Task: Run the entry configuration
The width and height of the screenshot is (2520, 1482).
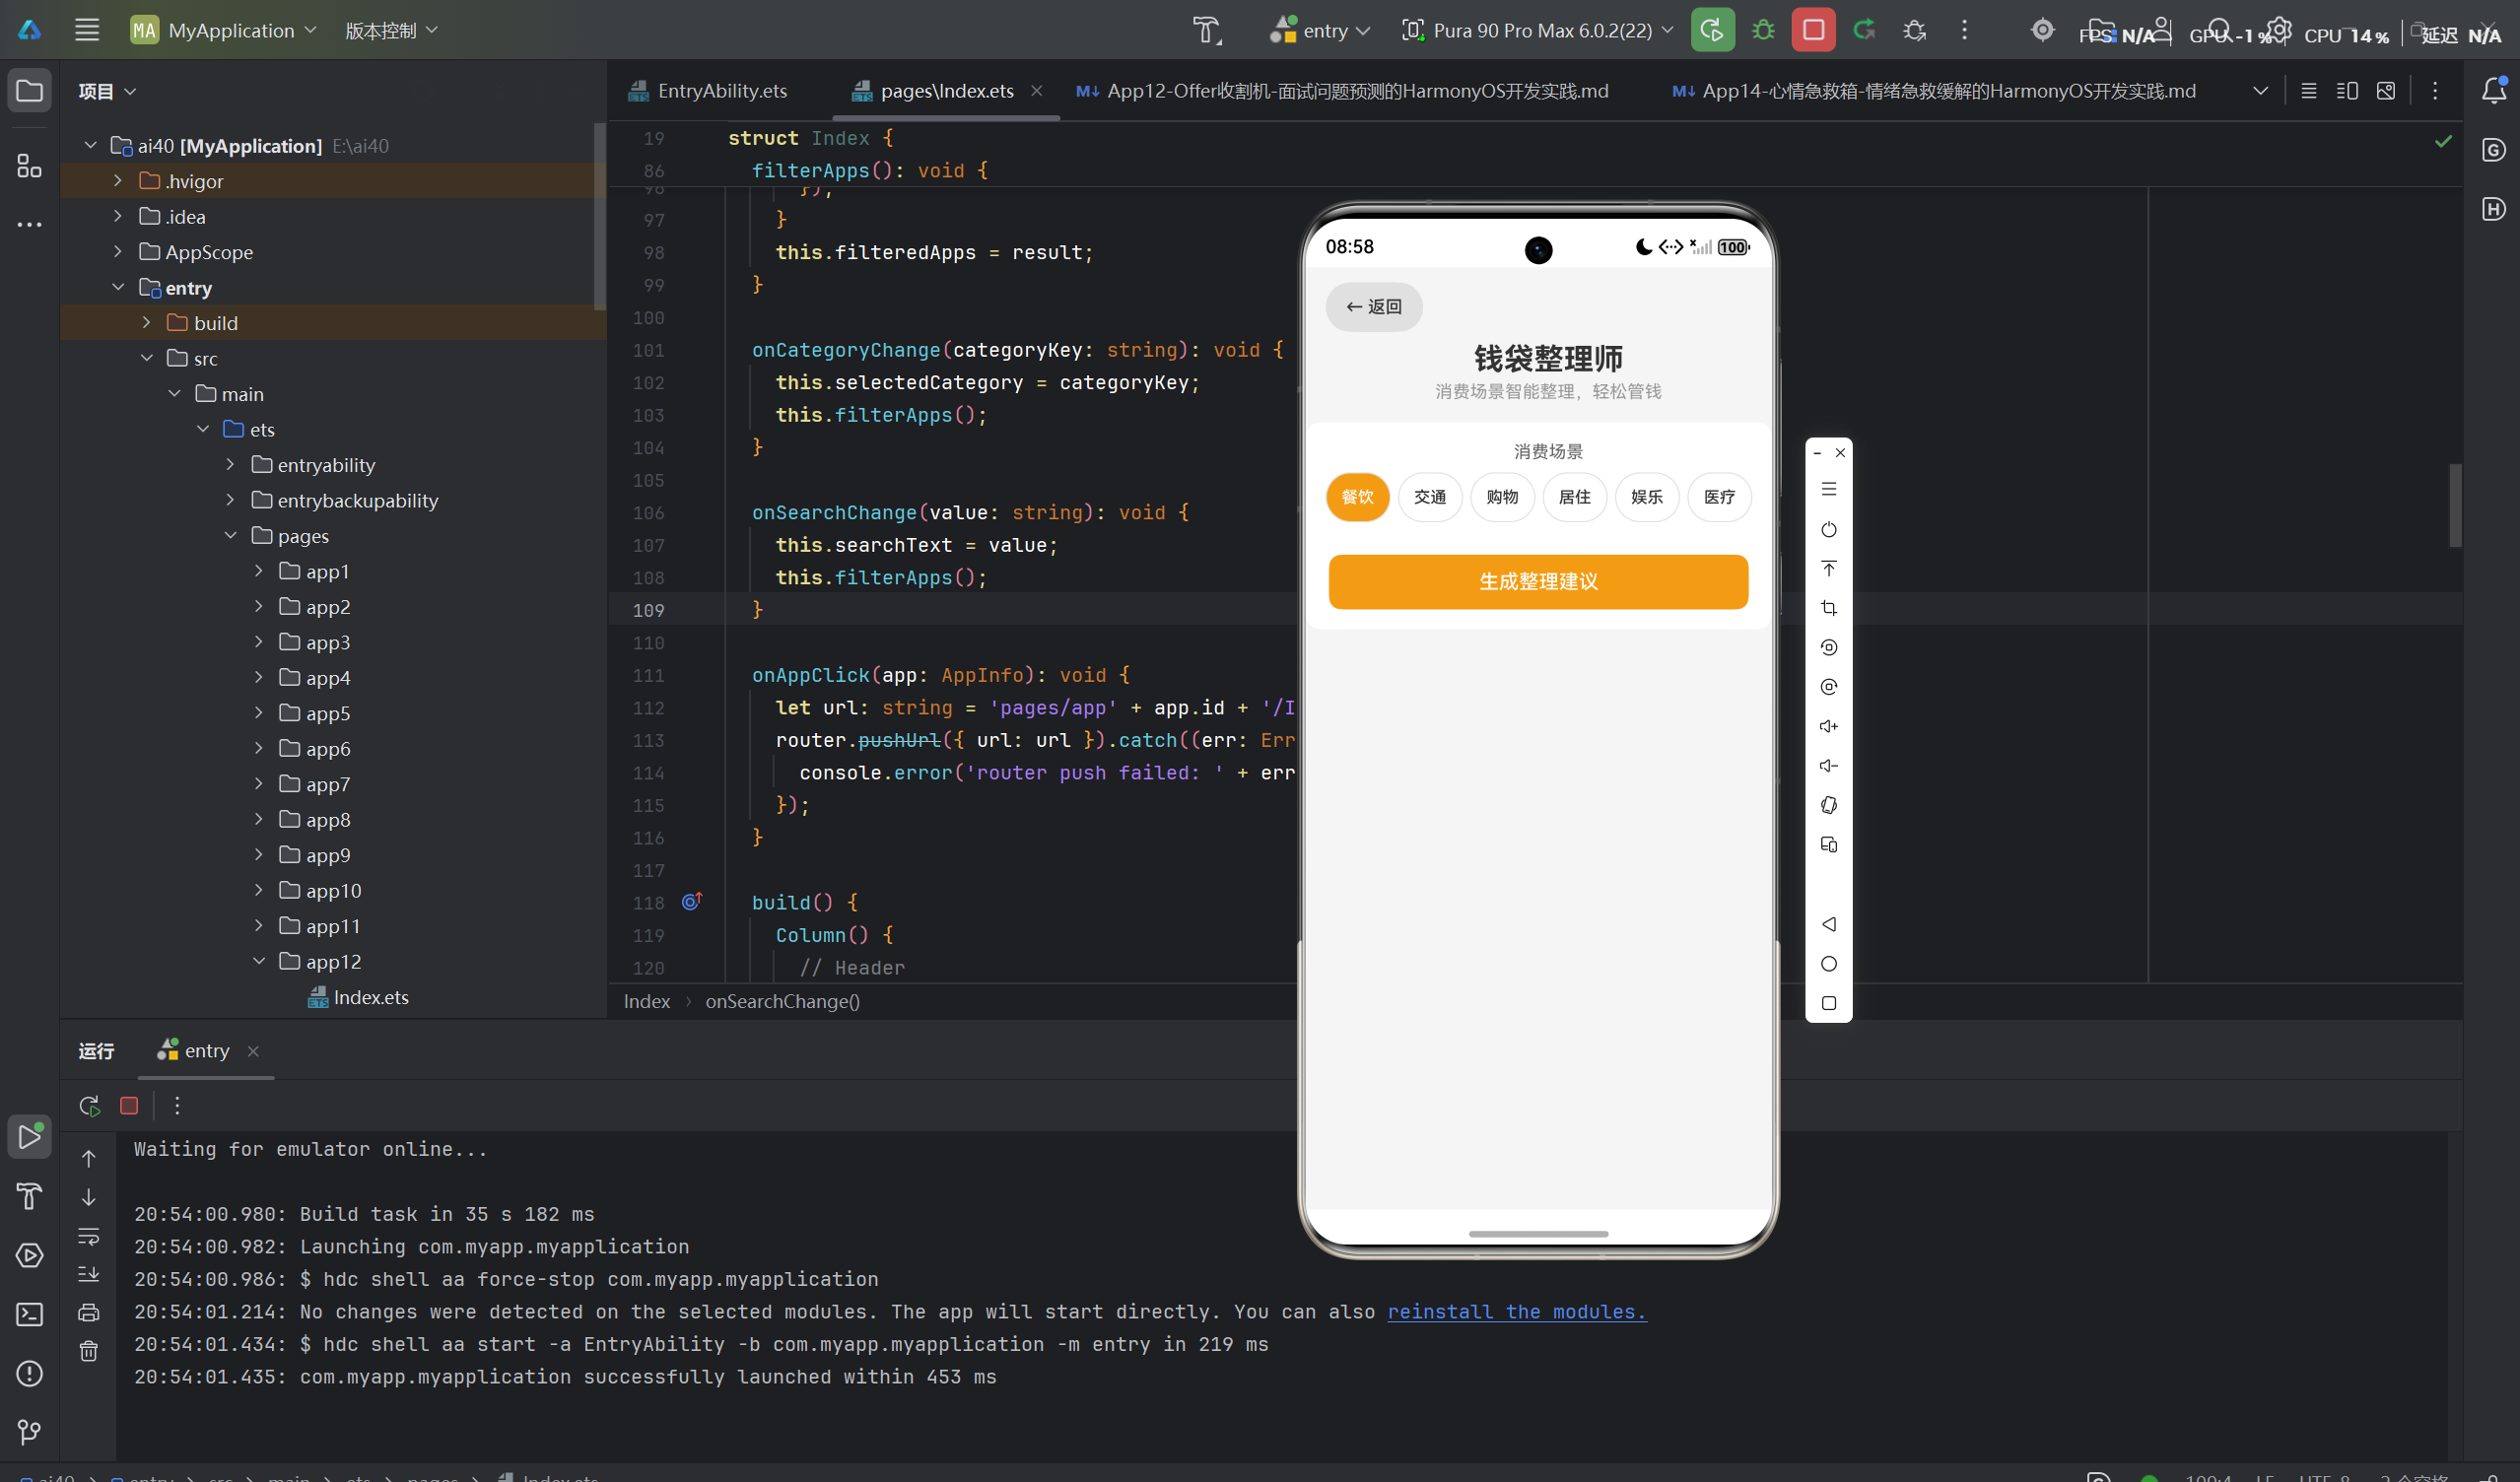Action: pos(1712,30)
